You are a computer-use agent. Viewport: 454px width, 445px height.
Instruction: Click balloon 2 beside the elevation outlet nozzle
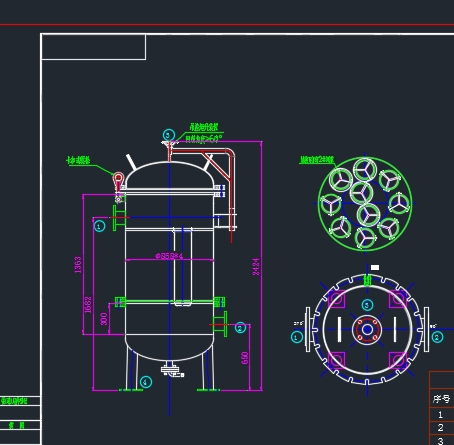(240, 328)
